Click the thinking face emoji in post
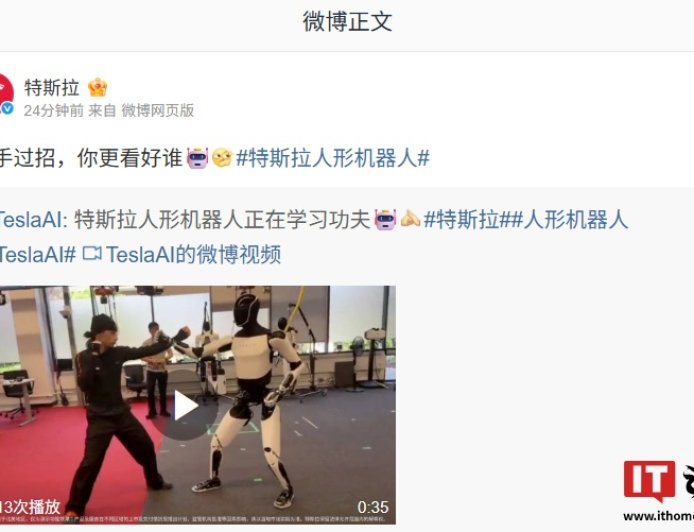694x532 pixels. (x=222, y=158)
